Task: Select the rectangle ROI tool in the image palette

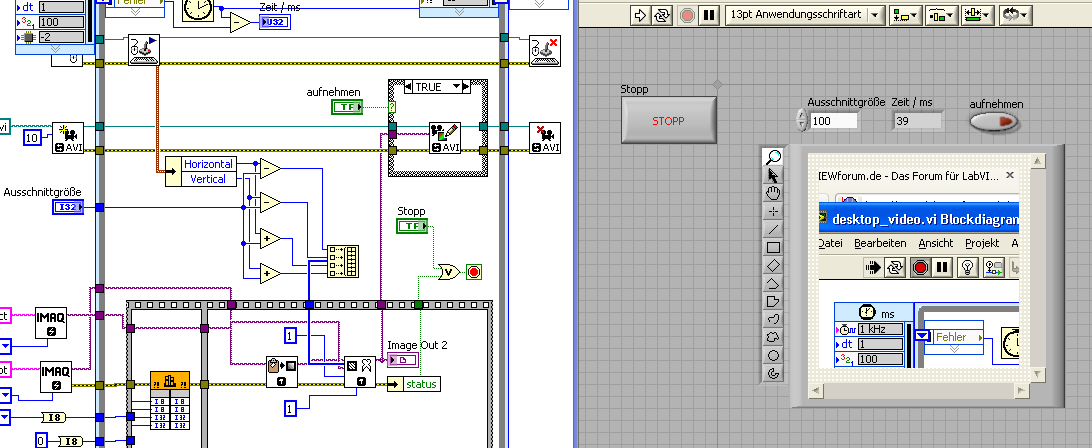Action: (772, 247)
